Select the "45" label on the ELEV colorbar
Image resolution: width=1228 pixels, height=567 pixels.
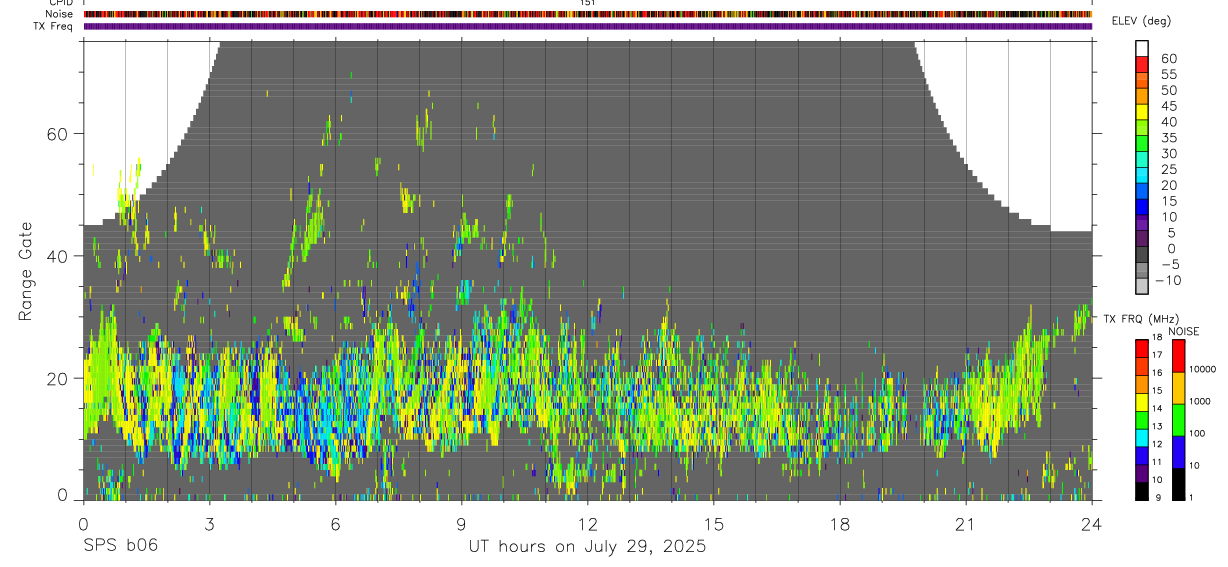click(1168, 106)
